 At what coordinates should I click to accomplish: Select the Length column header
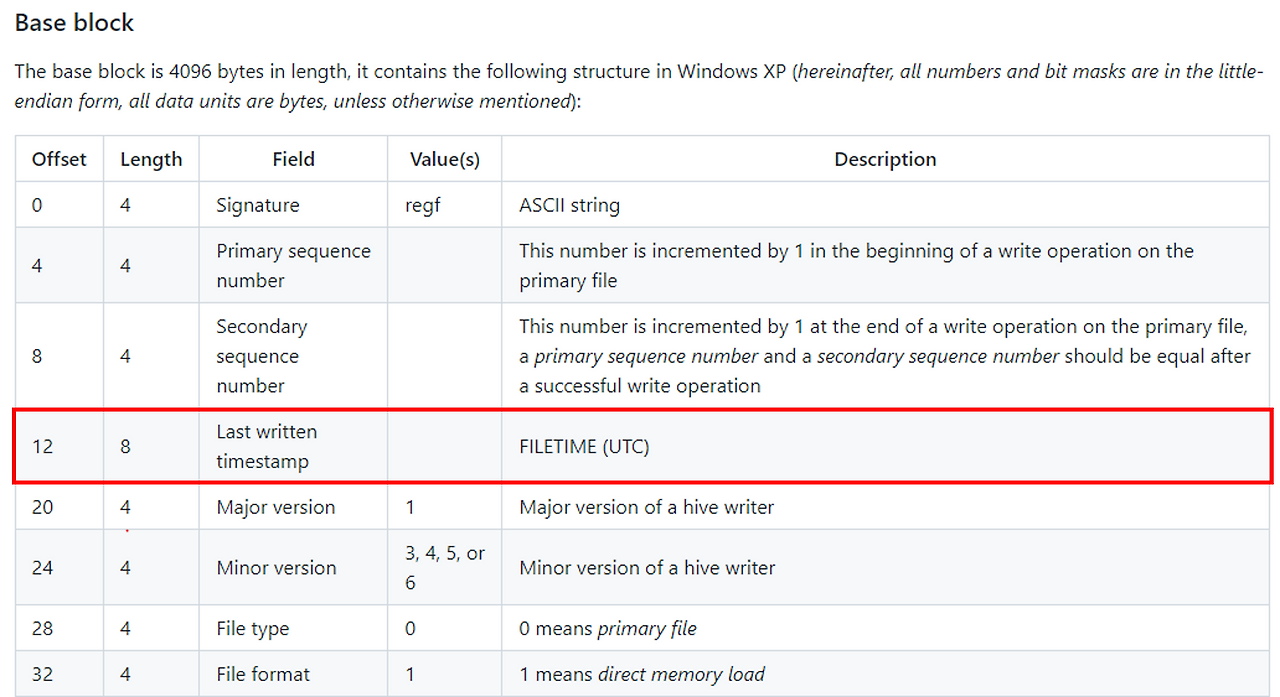[x=151, y=159]
